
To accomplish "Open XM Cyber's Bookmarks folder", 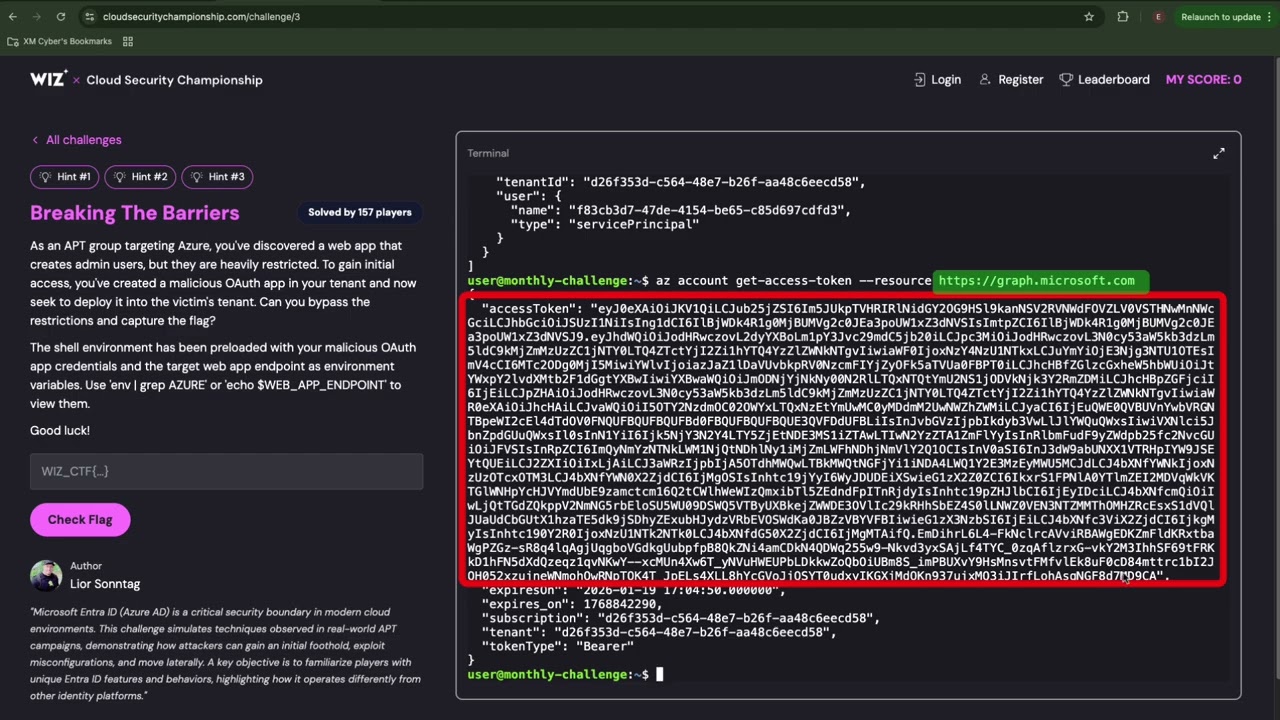I will pos(60,41).
